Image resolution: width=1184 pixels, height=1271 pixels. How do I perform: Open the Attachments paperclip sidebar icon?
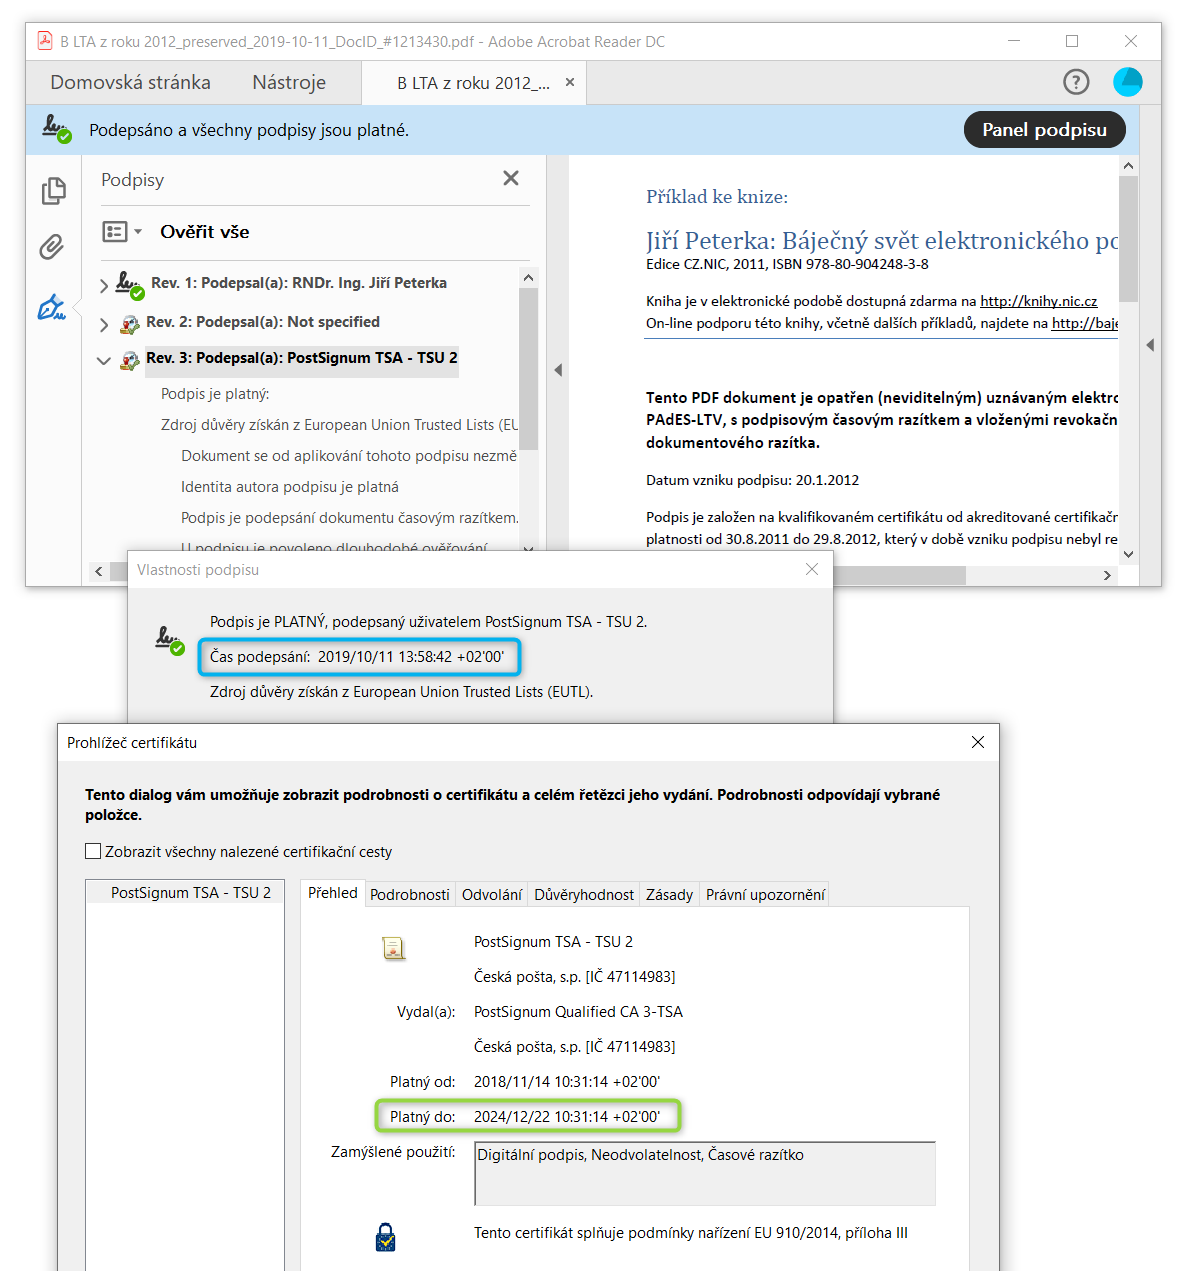click(x=52, y=247)
